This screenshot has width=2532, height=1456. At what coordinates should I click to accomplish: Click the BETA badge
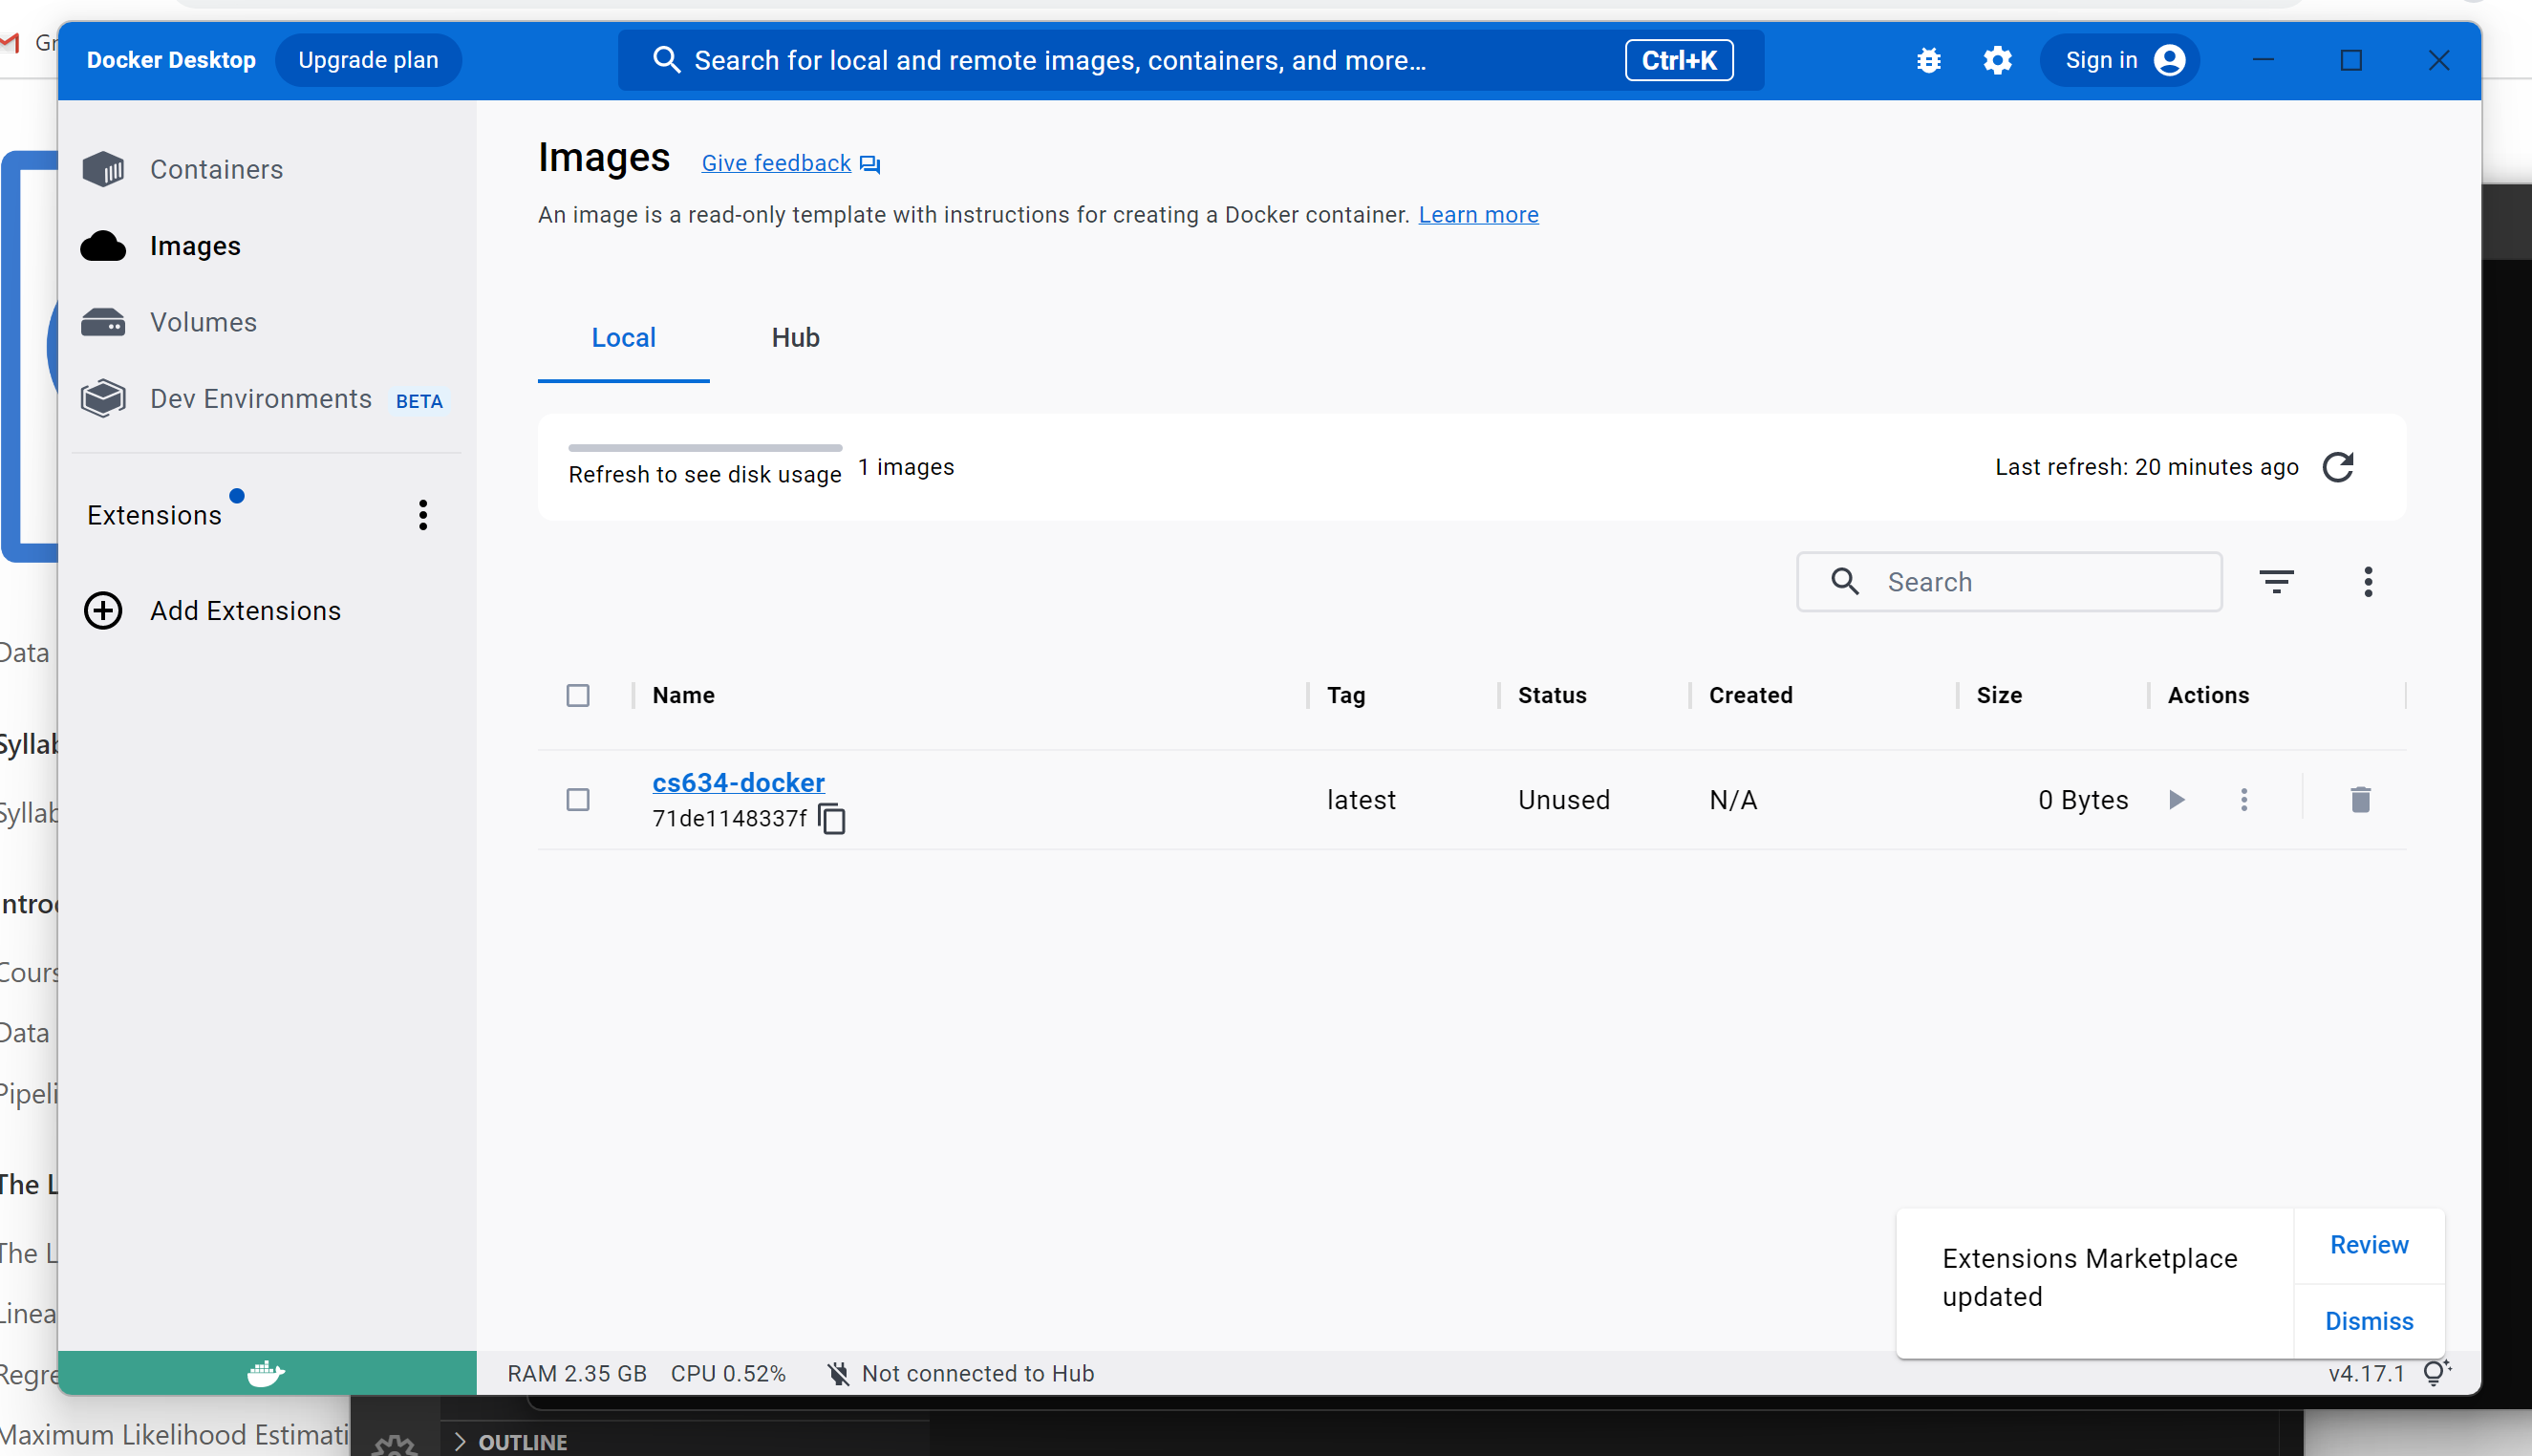(x=419, y=401)
